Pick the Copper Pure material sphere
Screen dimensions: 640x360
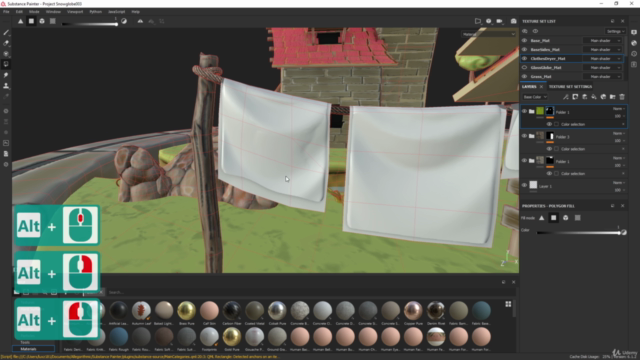[413, 311]
